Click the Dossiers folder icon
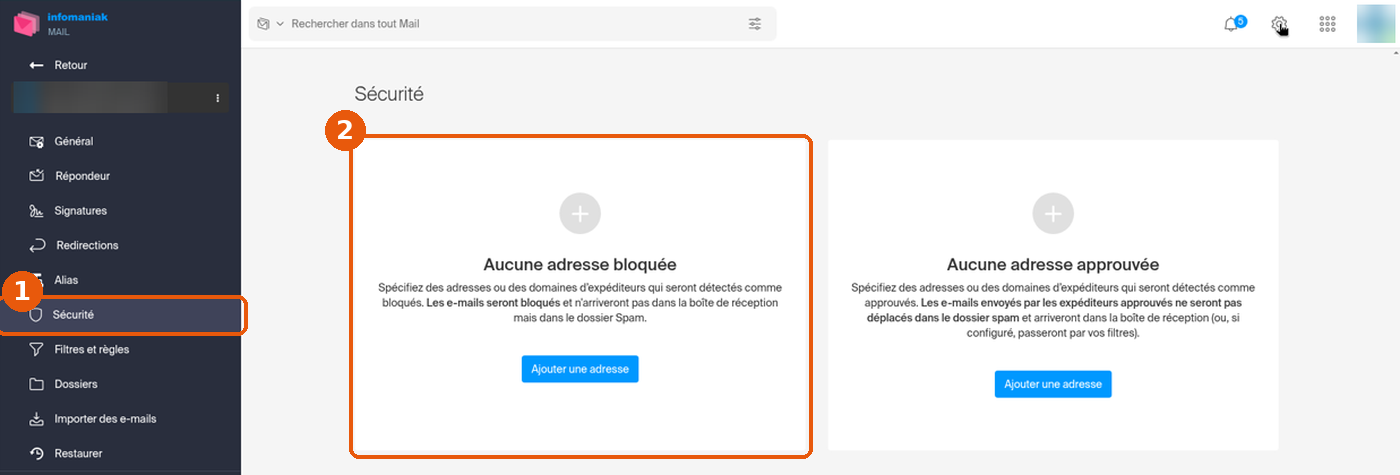 click(x=37, y=384)
